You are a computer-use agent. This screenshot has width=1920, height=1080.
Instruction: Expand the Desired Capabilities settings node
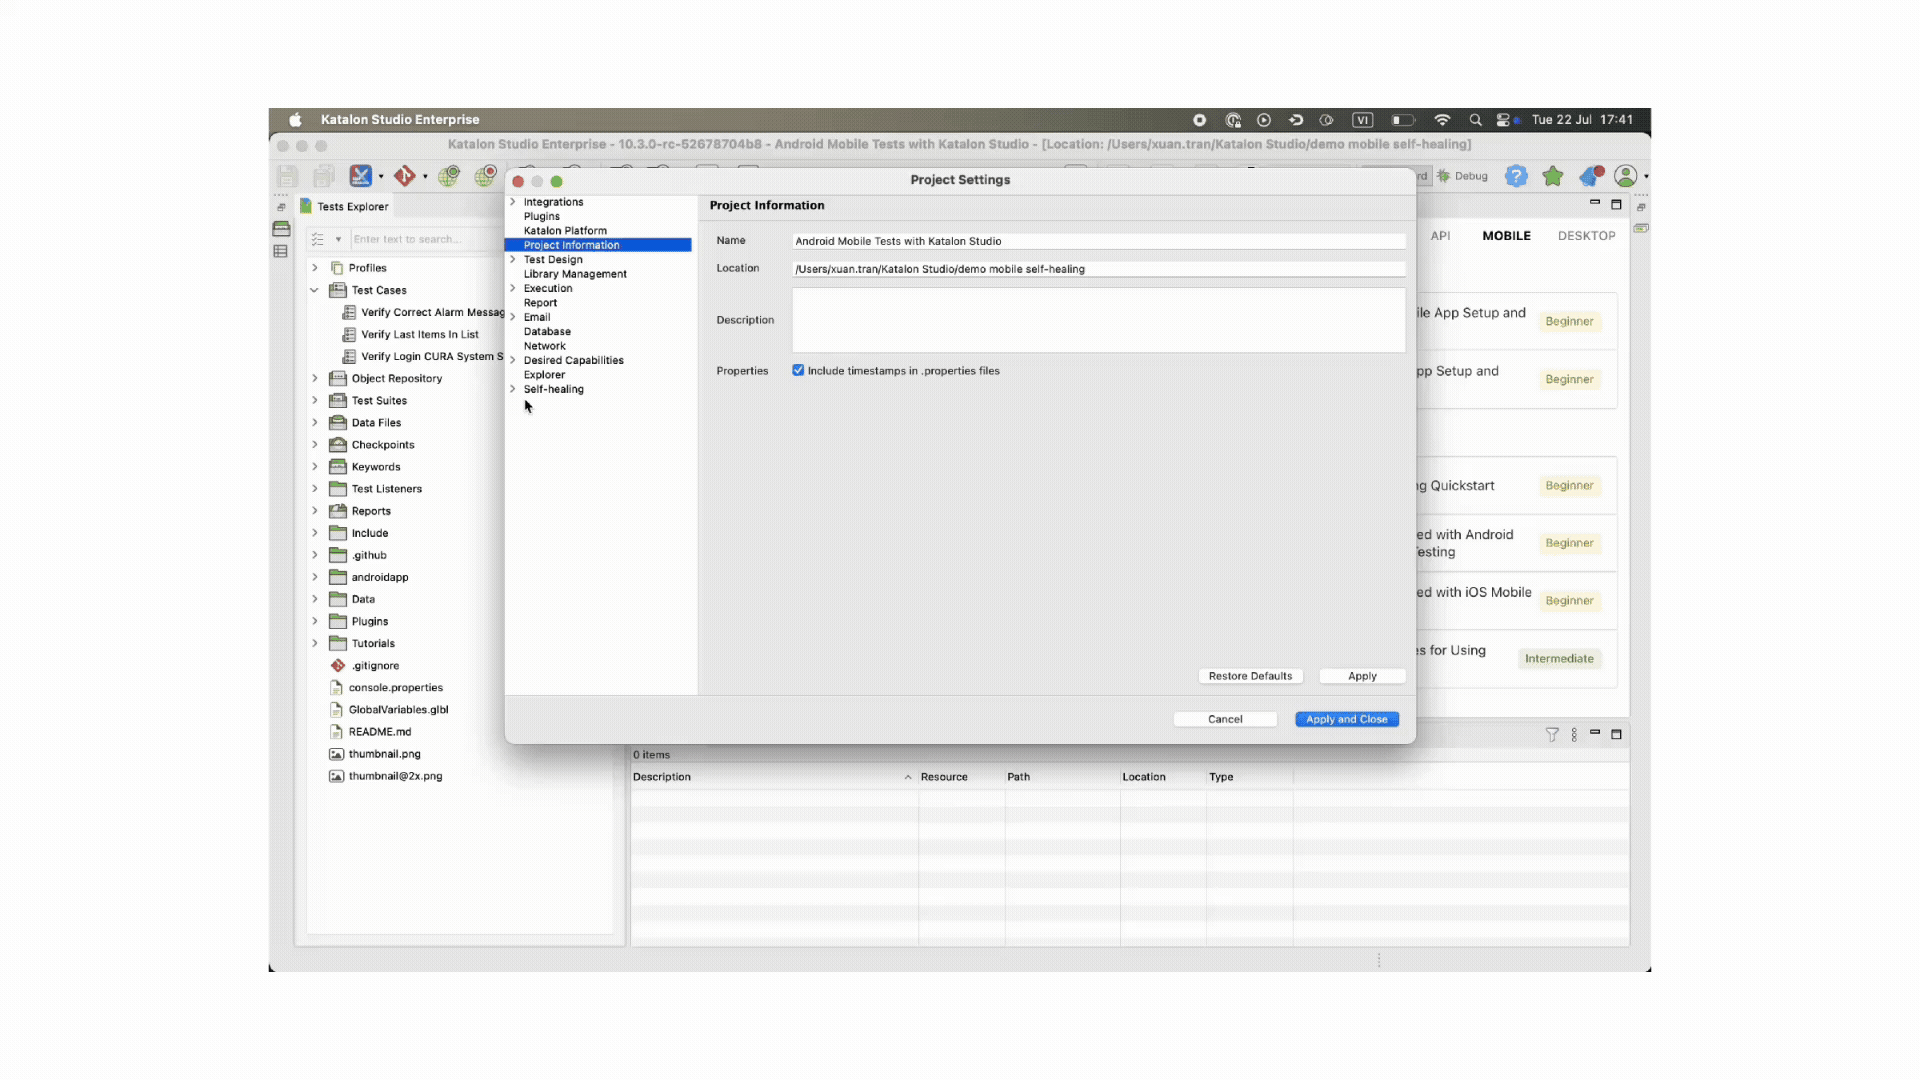tap(513, 361)
